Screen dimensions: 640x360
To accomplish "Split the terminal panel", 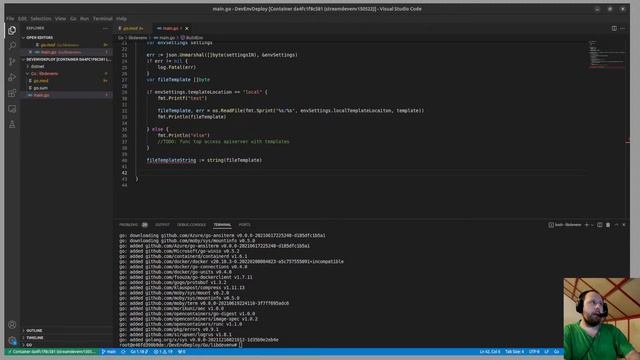I will click(x=600, y=225).
